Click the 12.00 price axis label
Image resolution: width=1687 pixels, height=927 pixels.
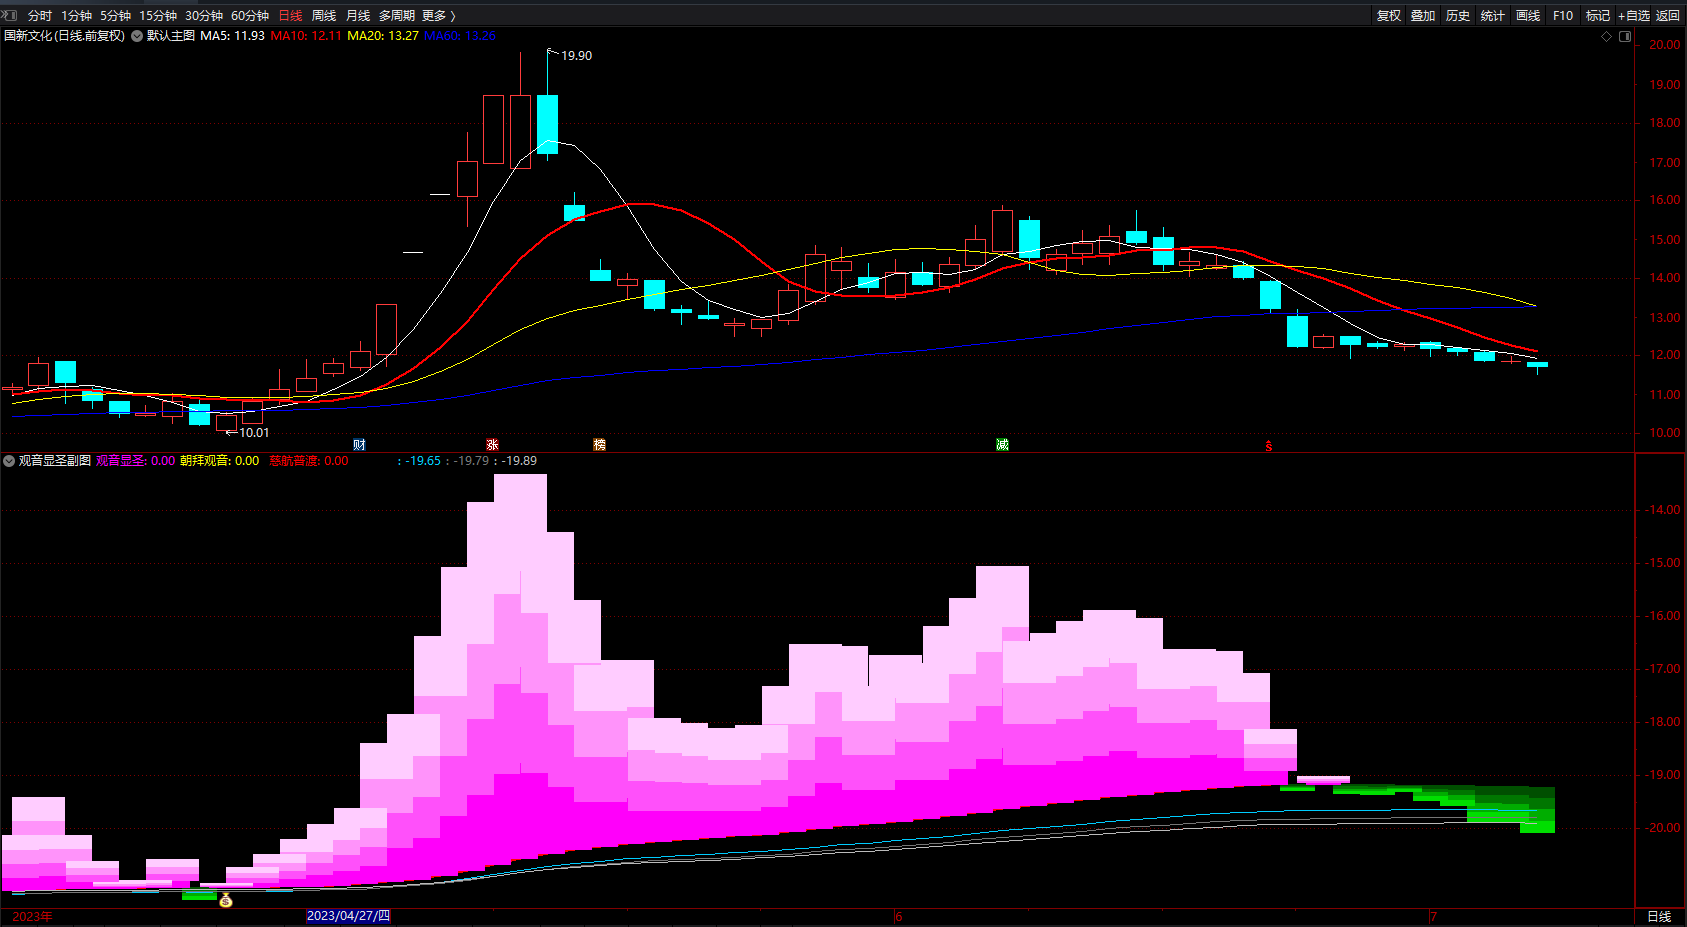click(x=1665, y=355)
